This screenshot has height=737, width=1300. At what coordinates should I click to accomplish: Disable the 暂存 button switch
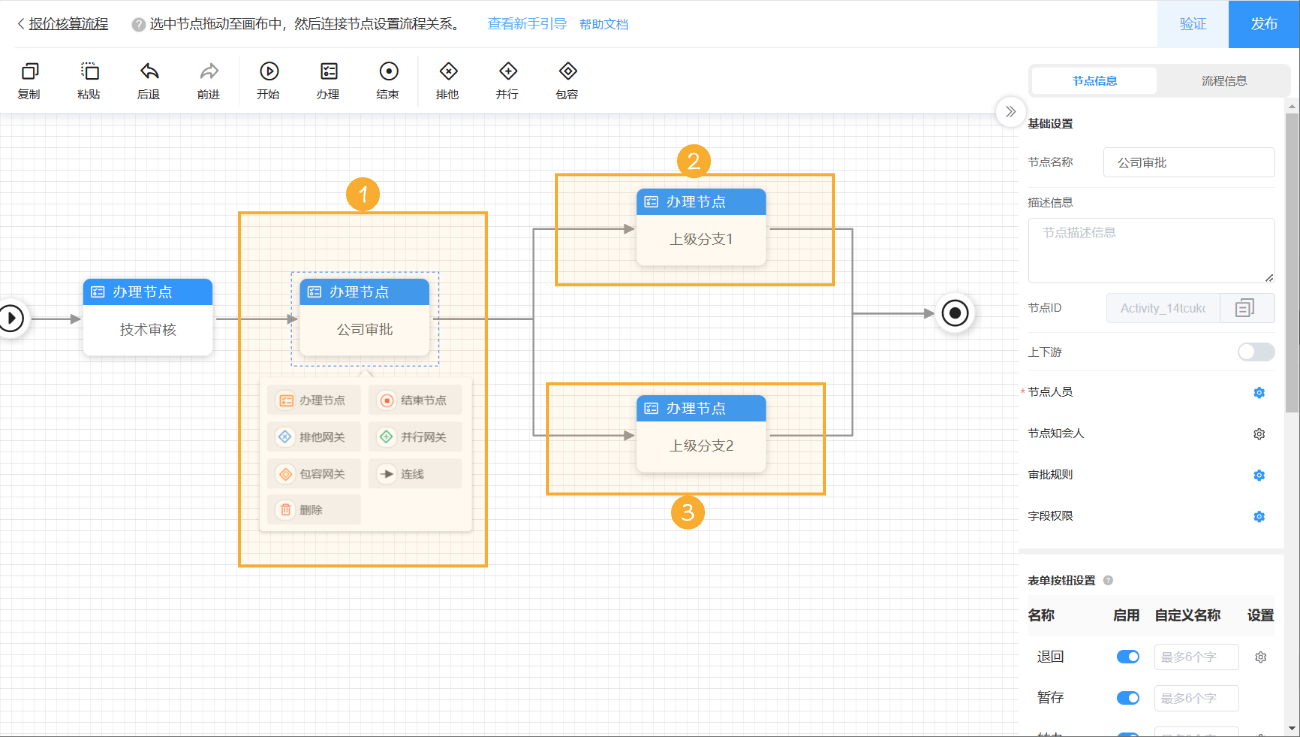pyautogui.click(x=1128, y=698)
